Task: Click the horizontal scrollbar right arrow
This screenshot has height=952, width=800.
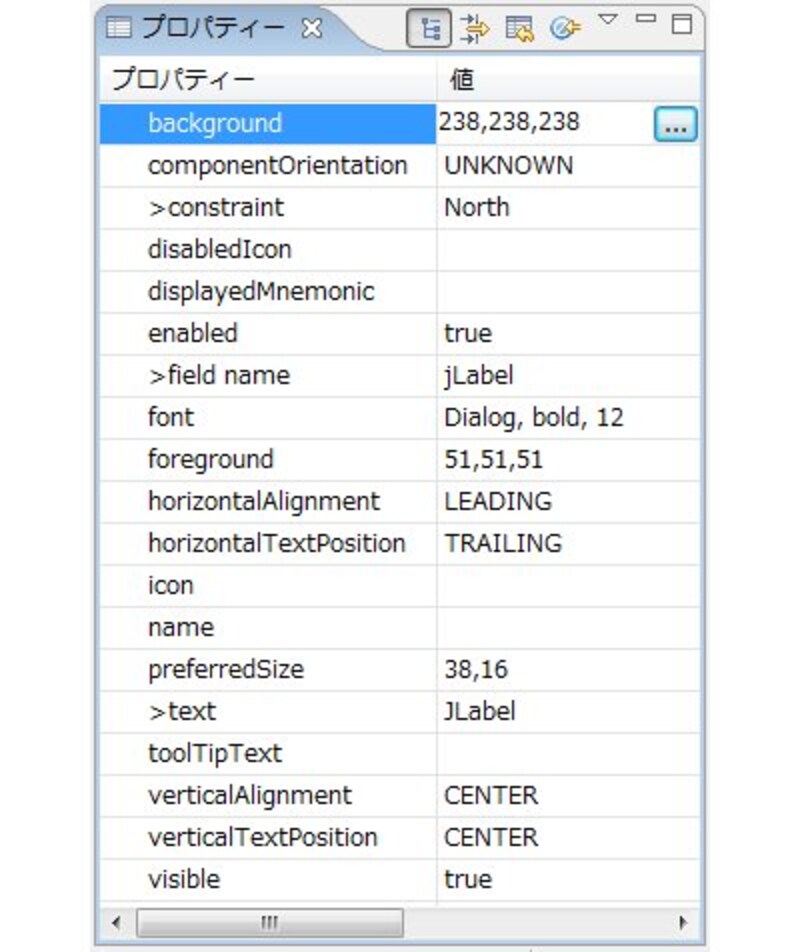Action: [x=683, y=922]
